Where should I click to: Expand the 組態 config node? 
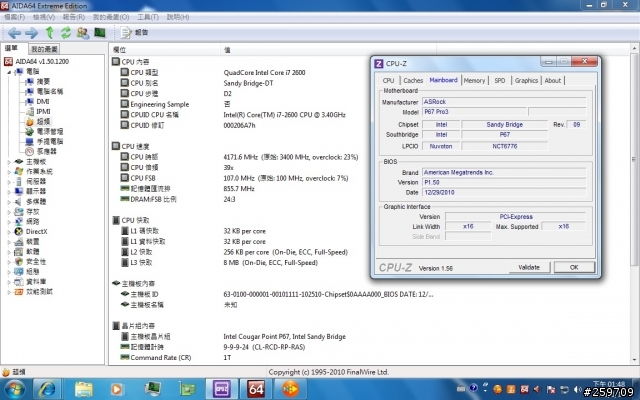(9, 272)
